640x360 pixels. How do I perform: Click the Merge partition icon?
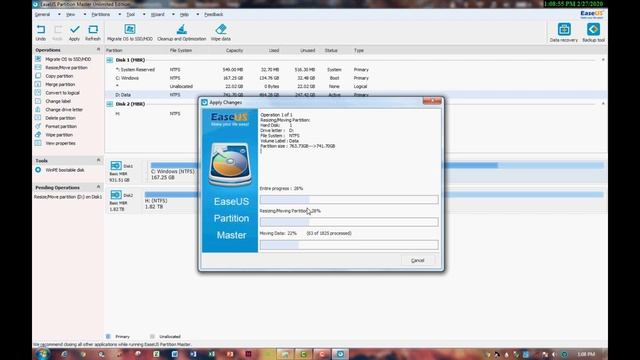point(38,84)
